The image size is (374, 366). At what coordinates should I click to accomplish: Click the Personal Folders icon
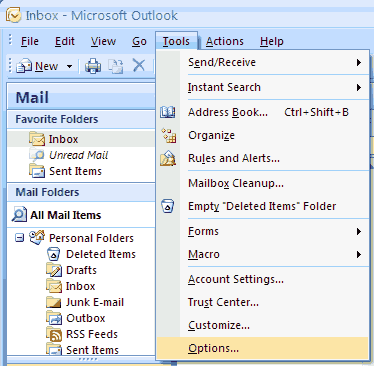[37, 237]
